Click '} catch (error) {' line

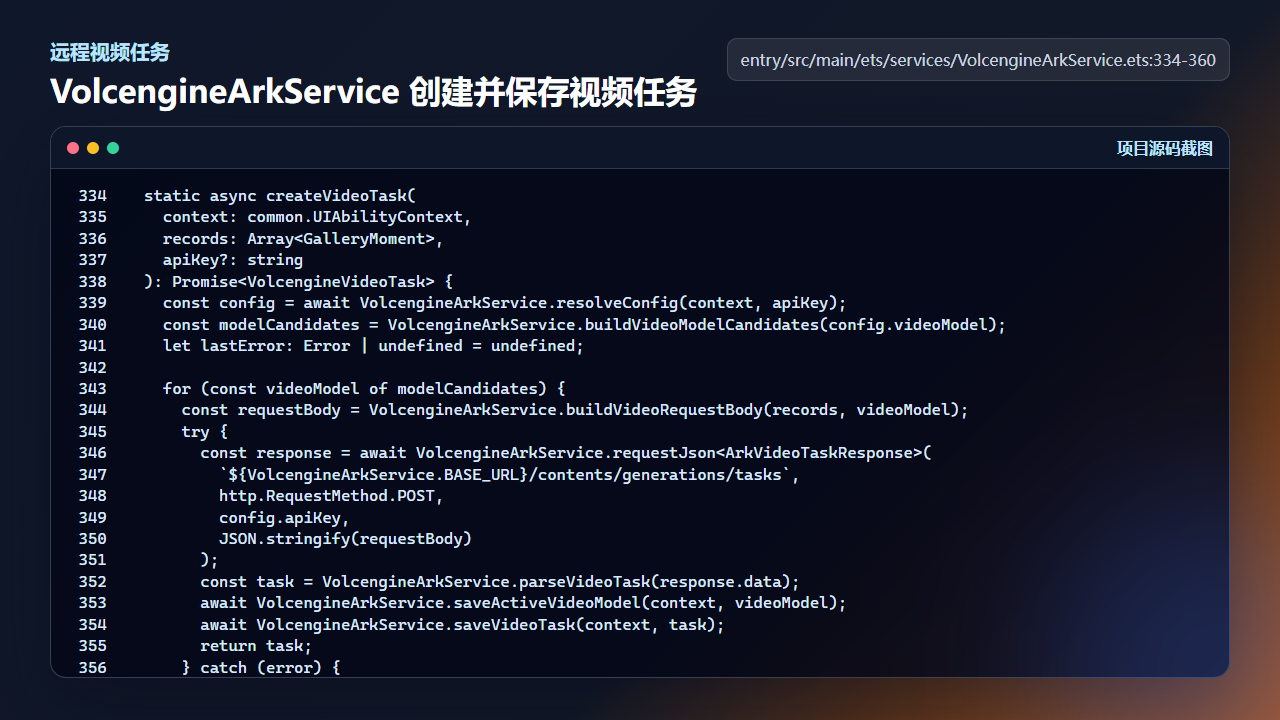260,667
